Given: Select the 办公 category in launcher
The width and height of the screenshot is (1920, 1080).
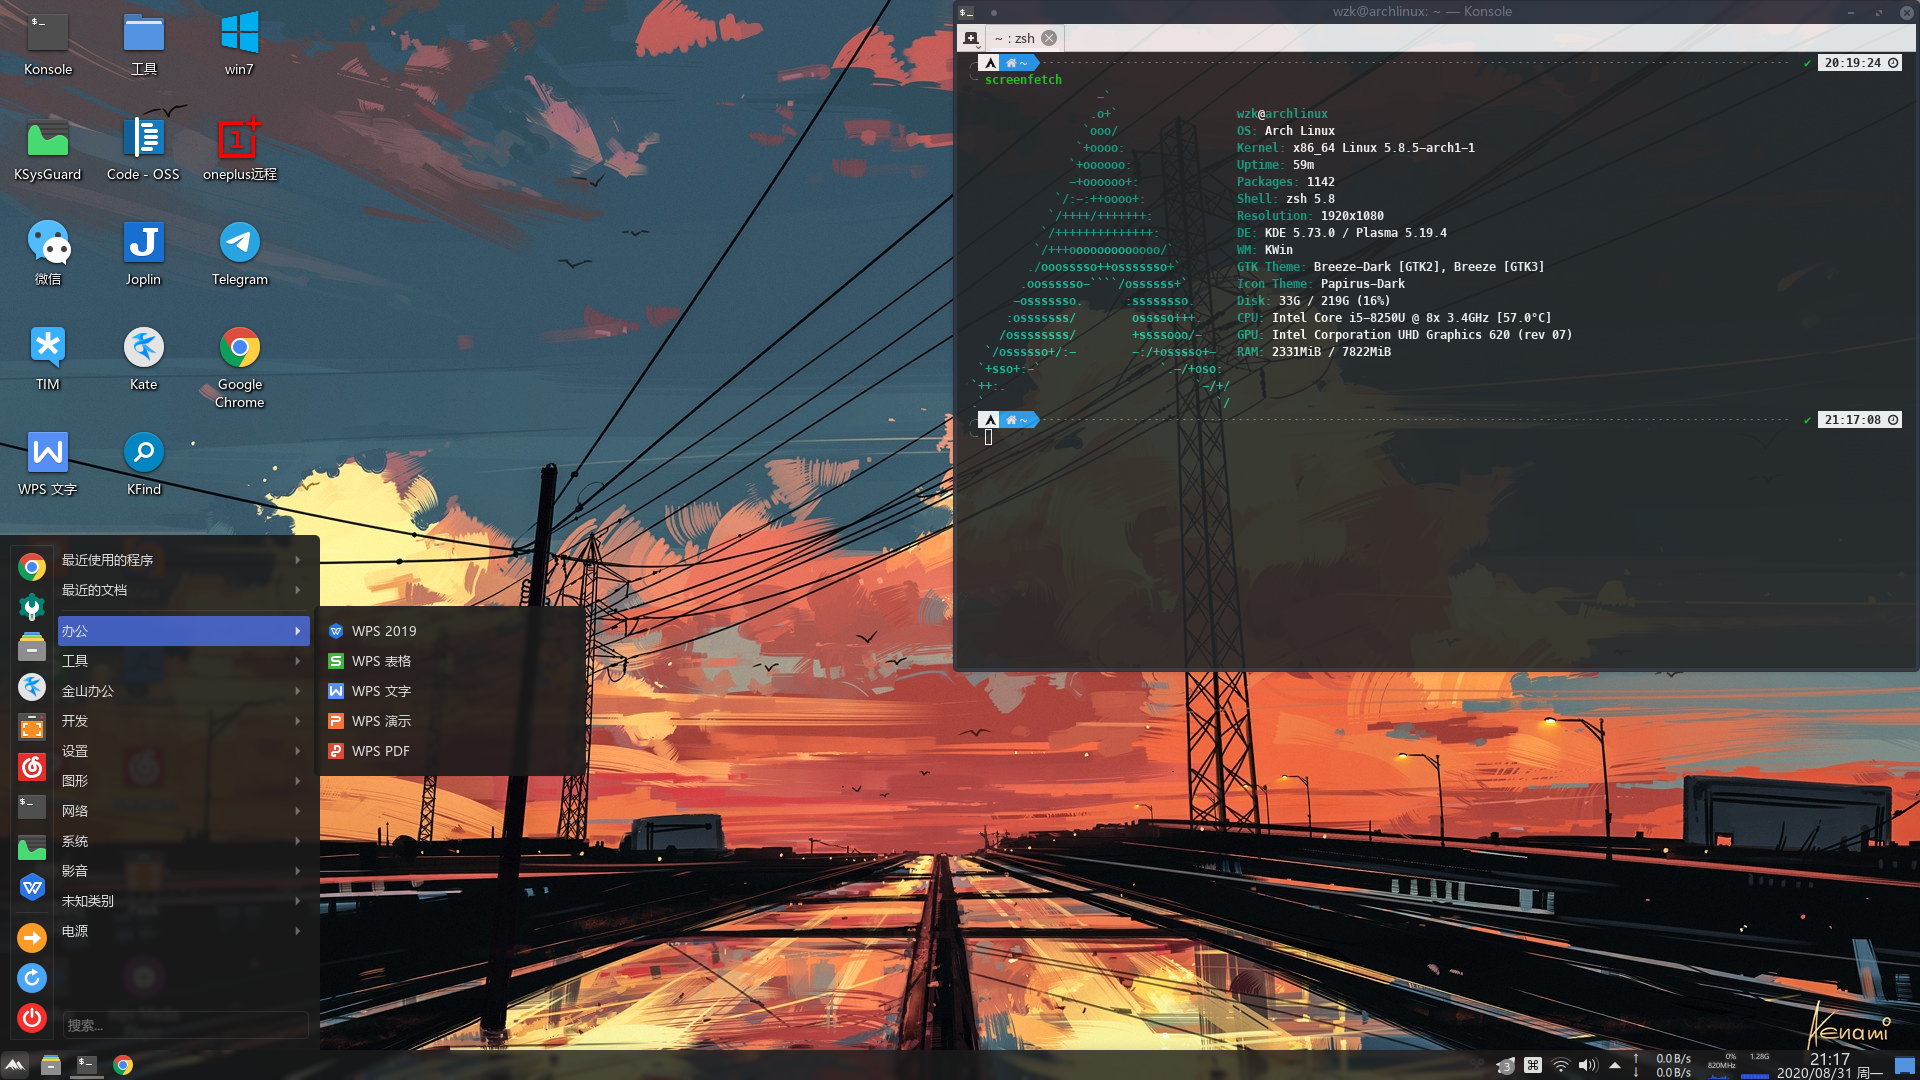Looking at the screenshot, I should tap(183, 631).
